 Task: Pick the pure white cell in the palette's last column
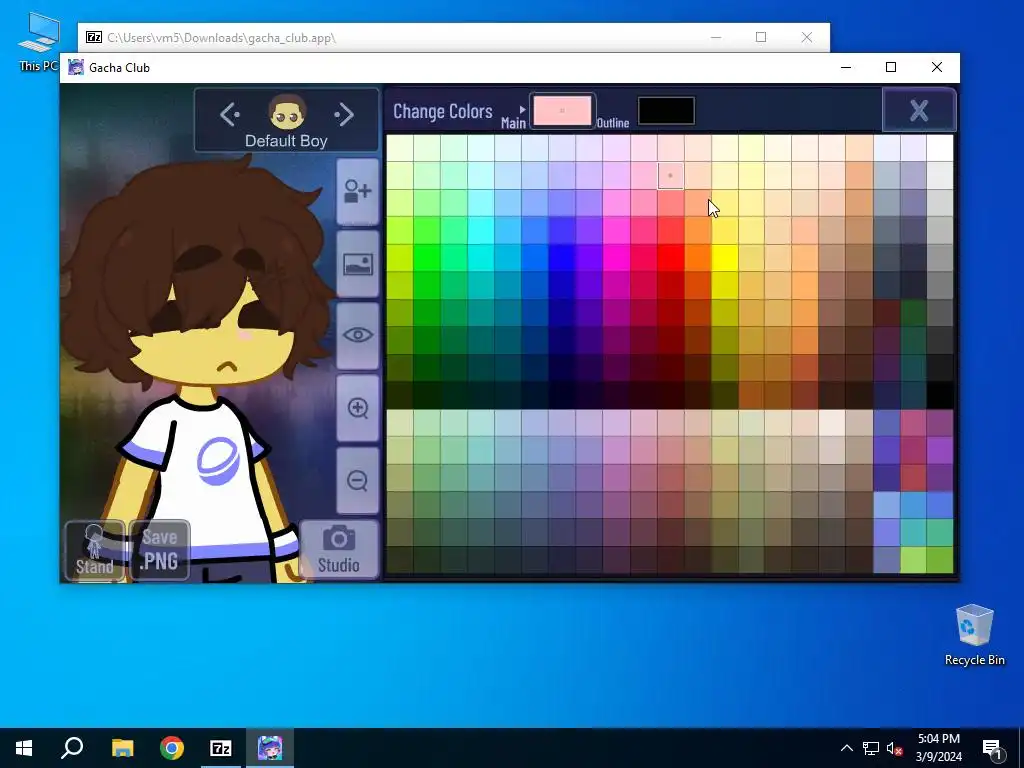tap(940, 148)
